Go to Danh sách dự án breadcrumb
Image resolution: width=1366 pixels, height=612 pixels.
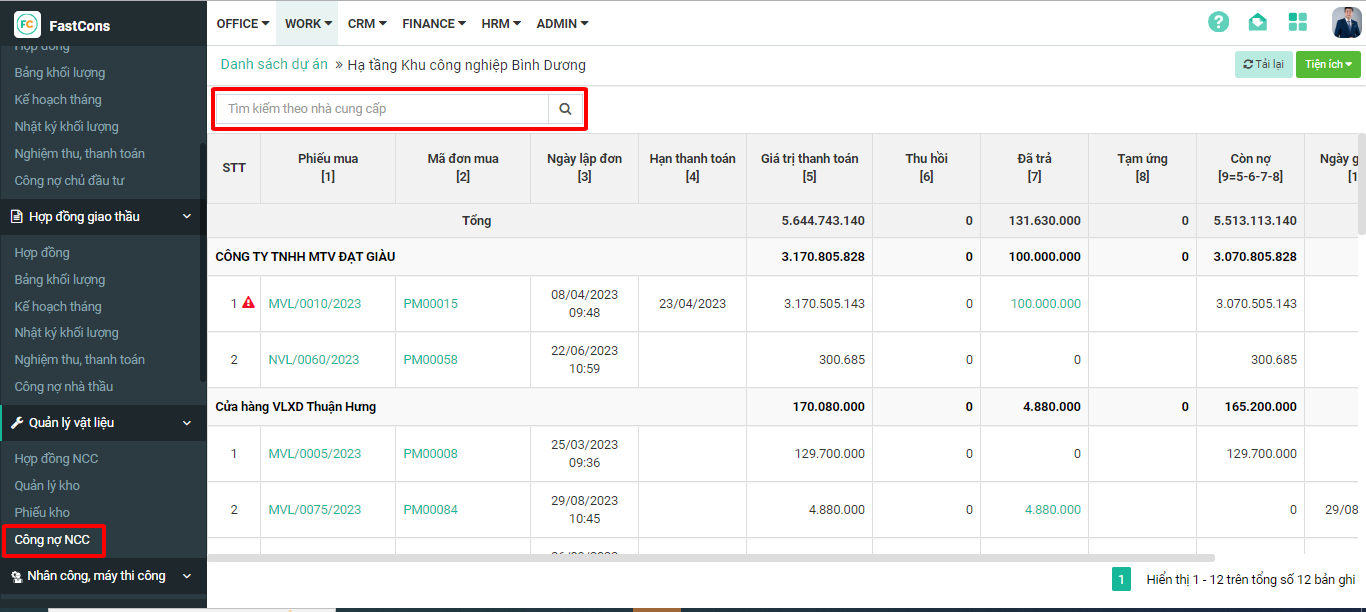click(274, 65)
